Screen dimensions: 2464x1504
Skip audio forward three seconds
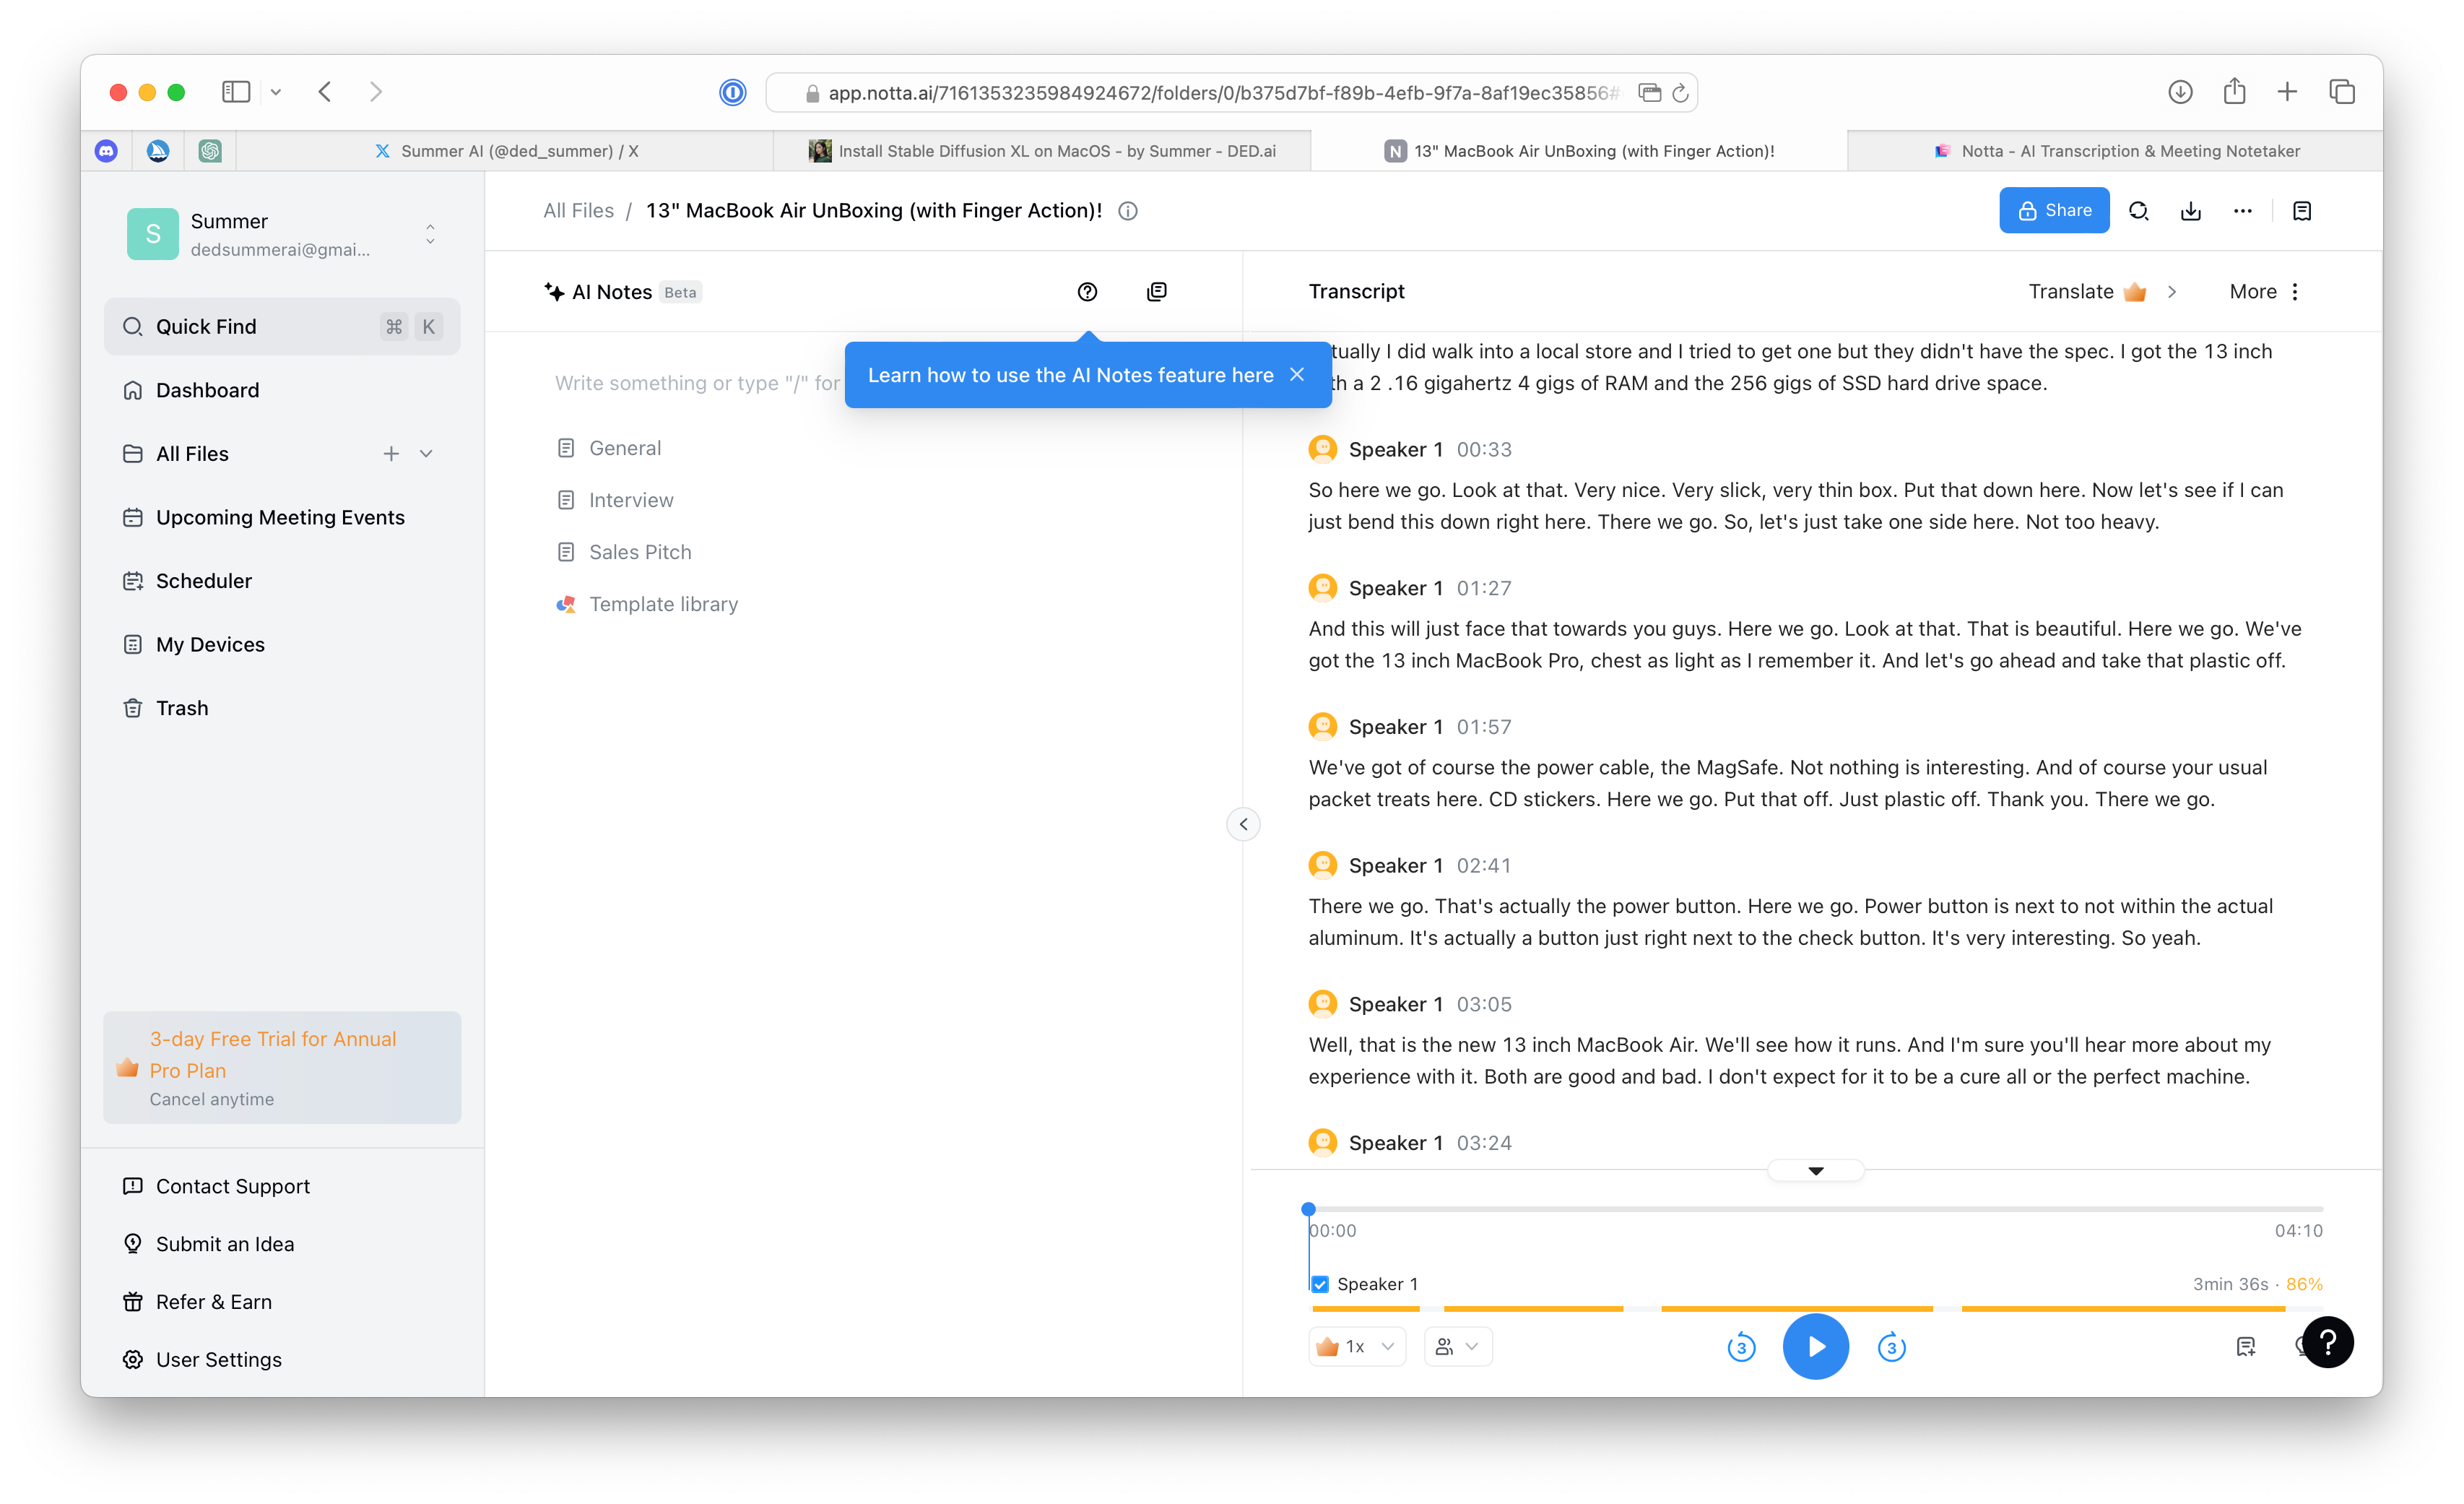[x=1891, y=1347]
